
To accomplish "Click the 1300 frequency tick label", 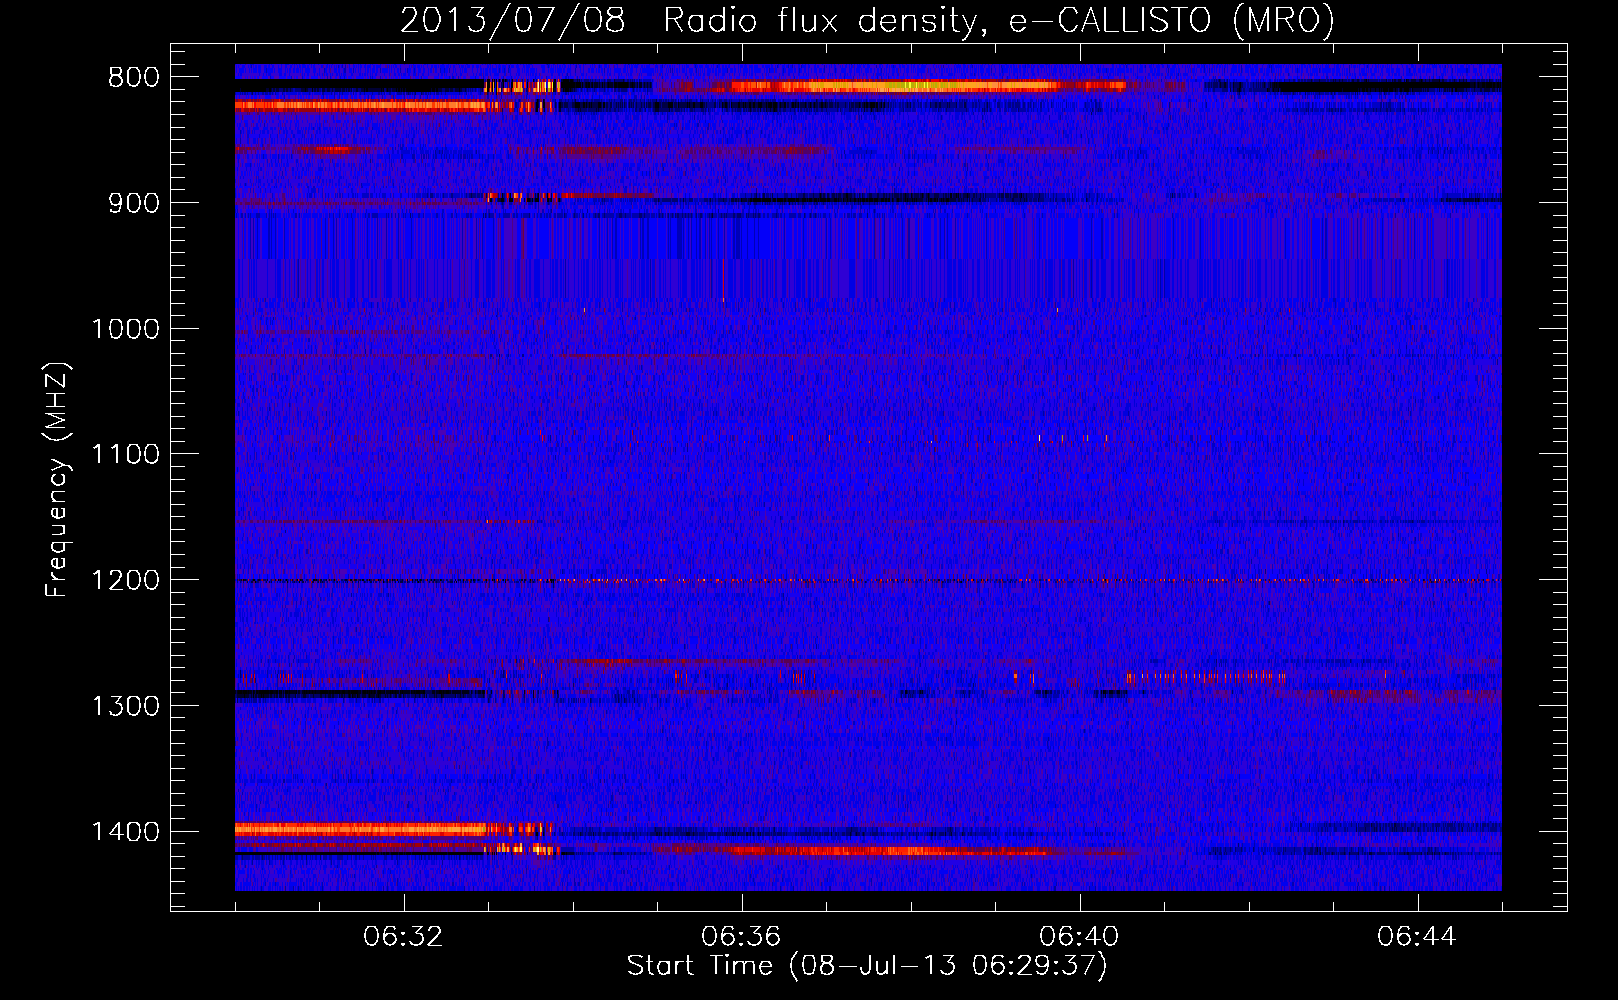I will click(125, 706).
